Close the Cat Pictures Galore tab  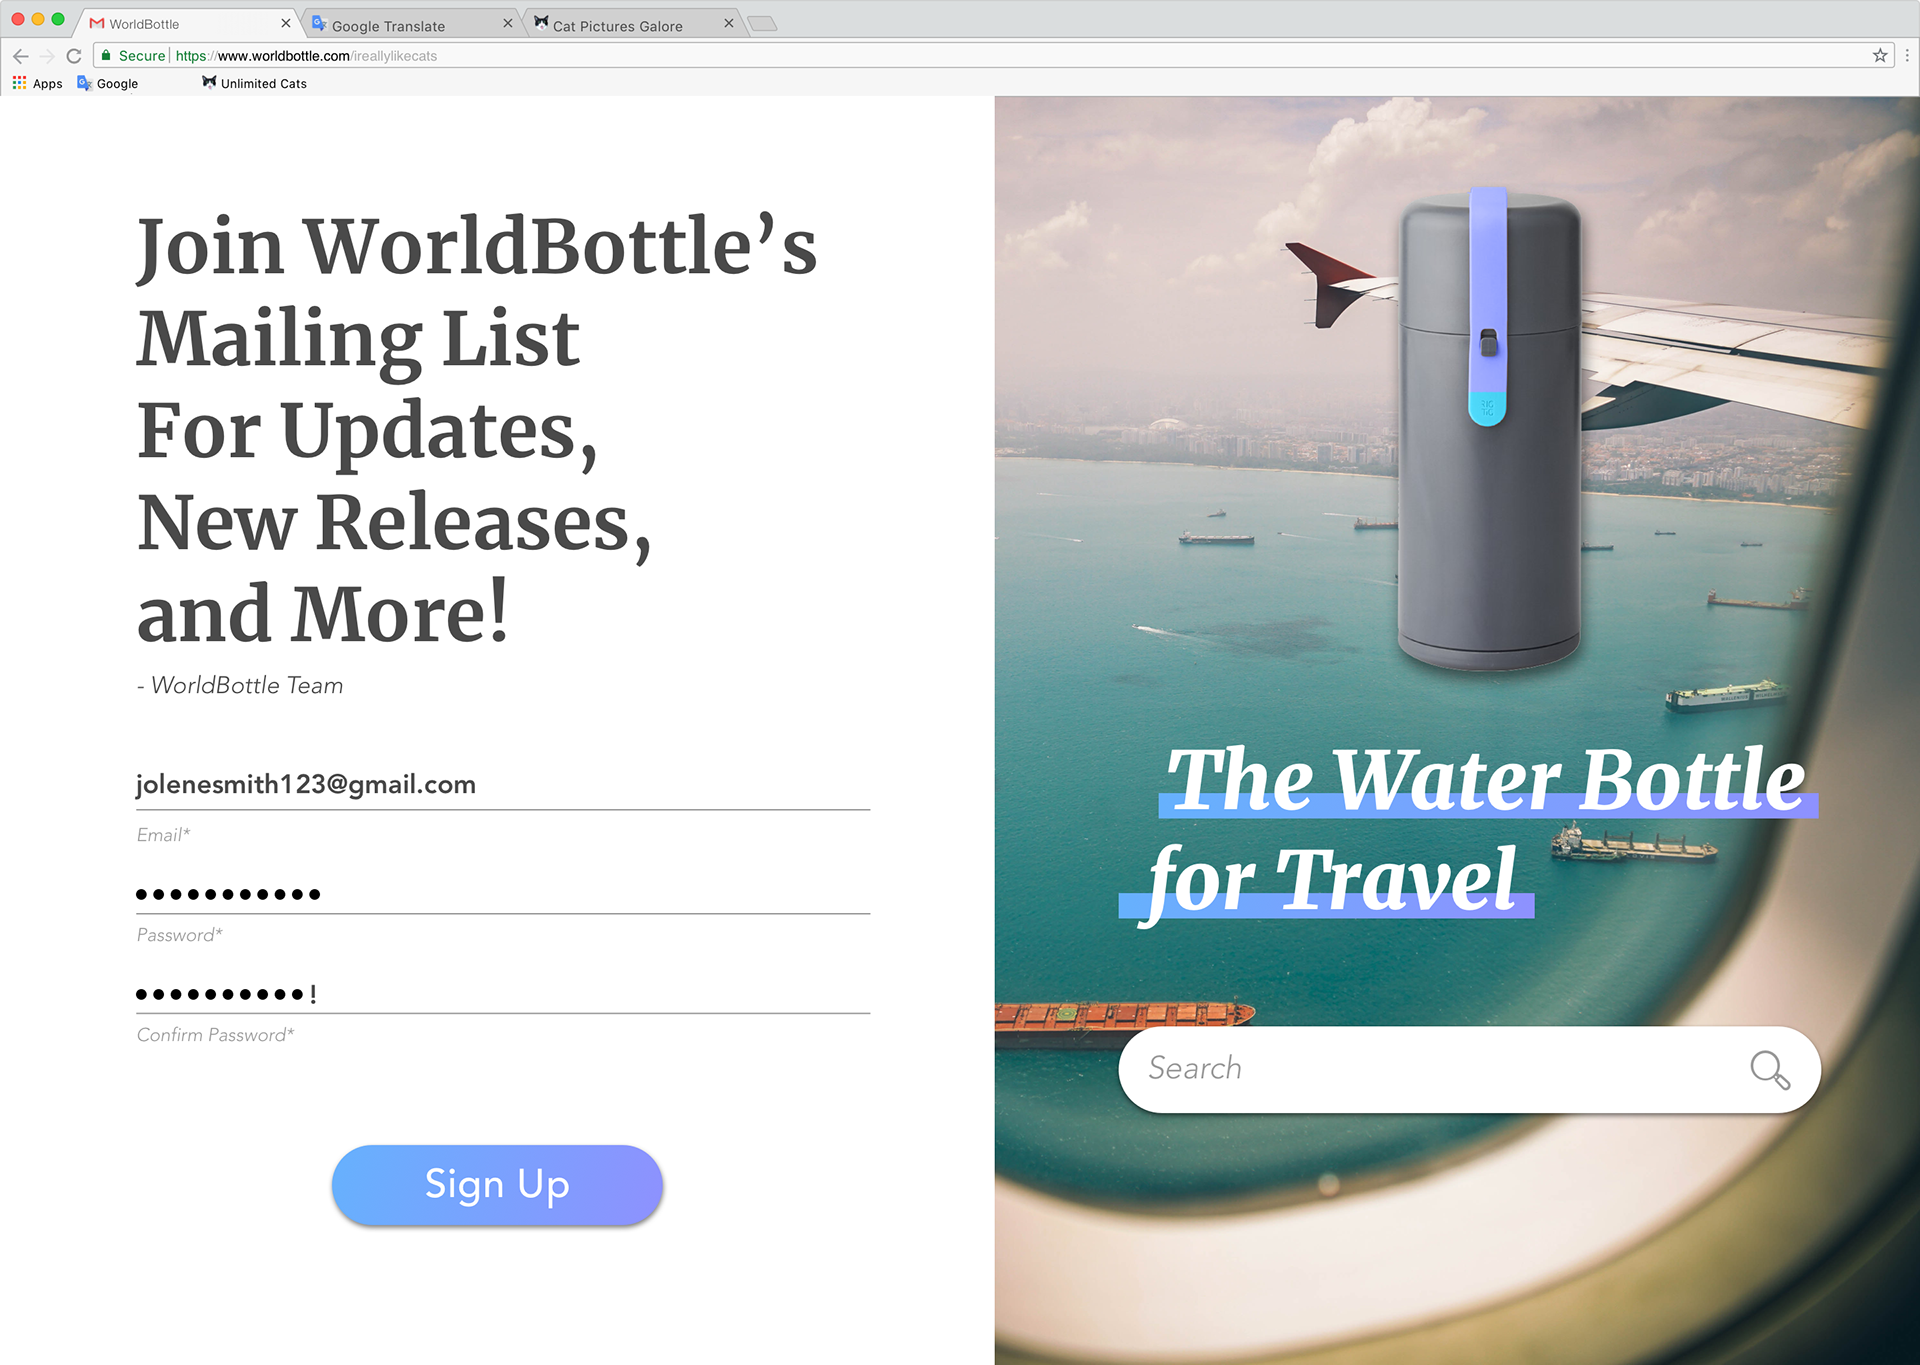tap(728, 23)
